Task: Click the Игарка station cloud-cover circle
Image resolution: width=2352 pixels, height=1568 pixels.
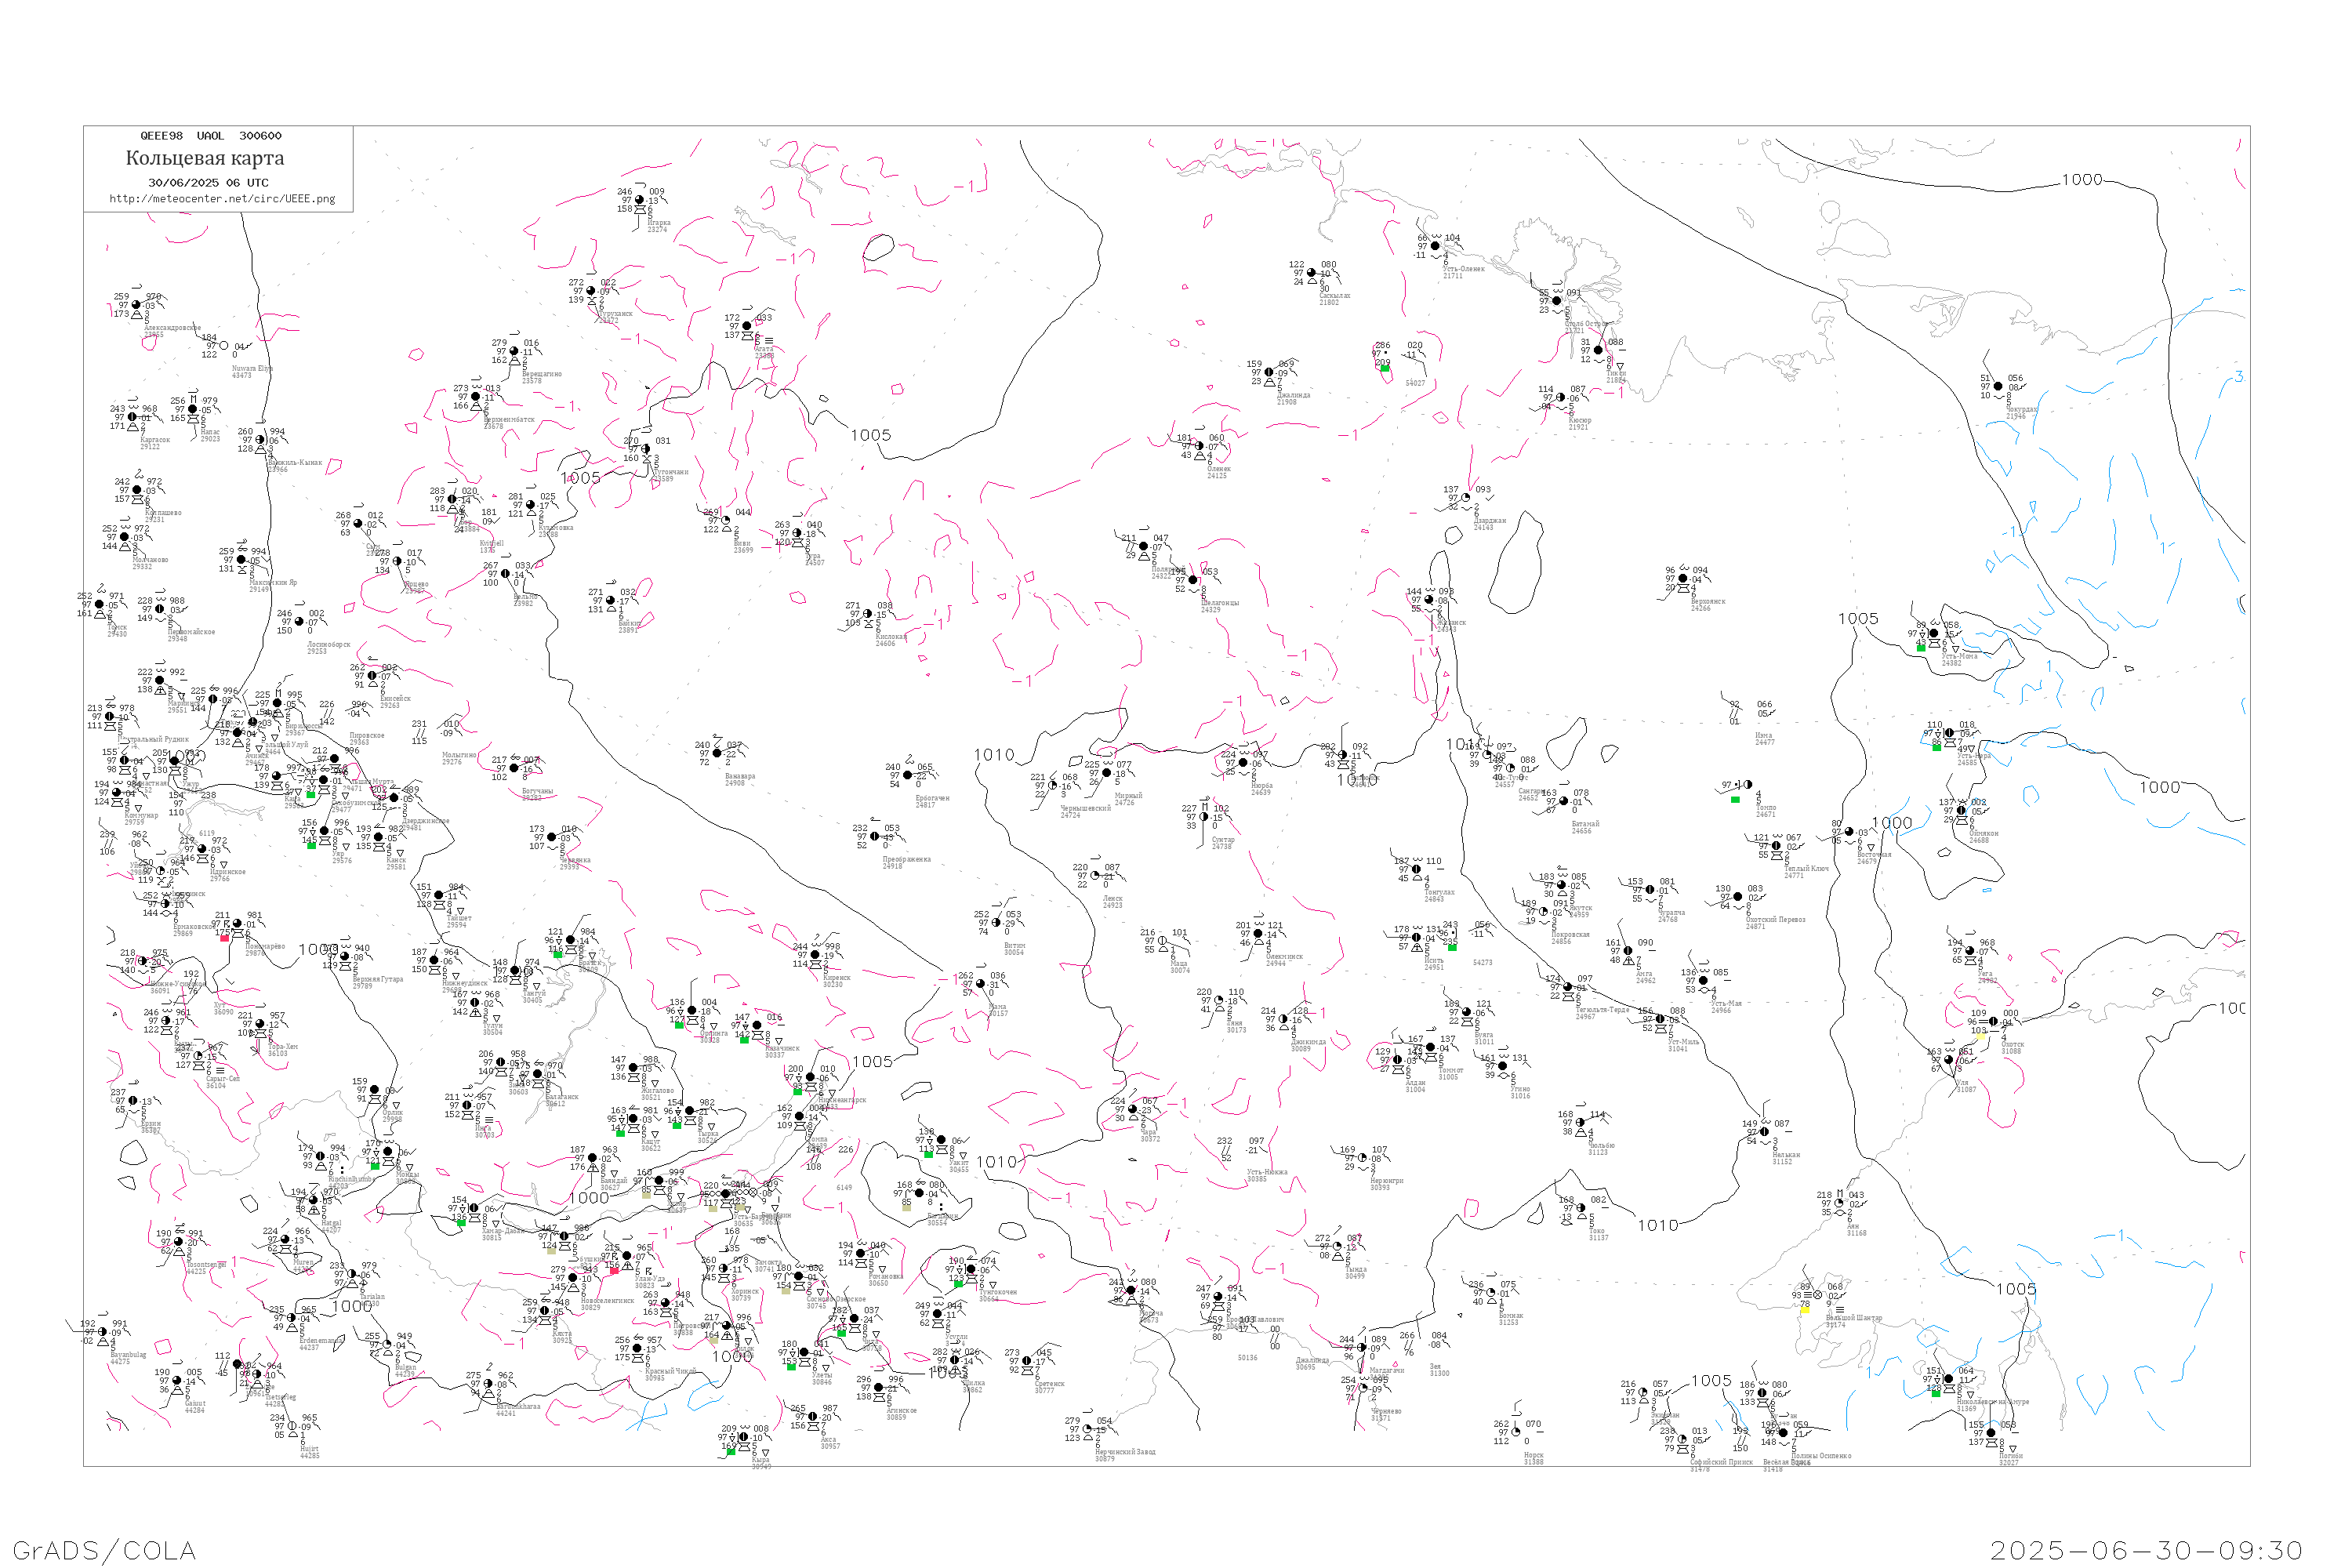Action: point(640,200)
